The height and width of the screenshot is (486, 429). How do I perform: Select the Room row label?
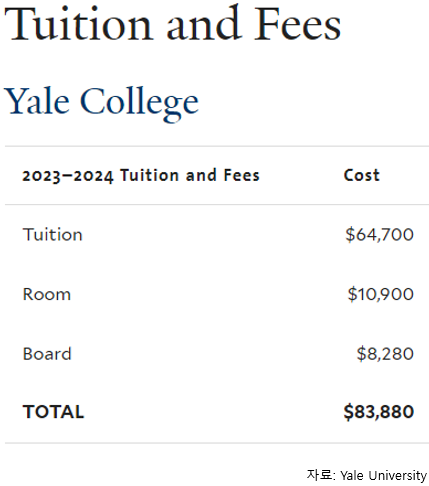coord(47,294)
